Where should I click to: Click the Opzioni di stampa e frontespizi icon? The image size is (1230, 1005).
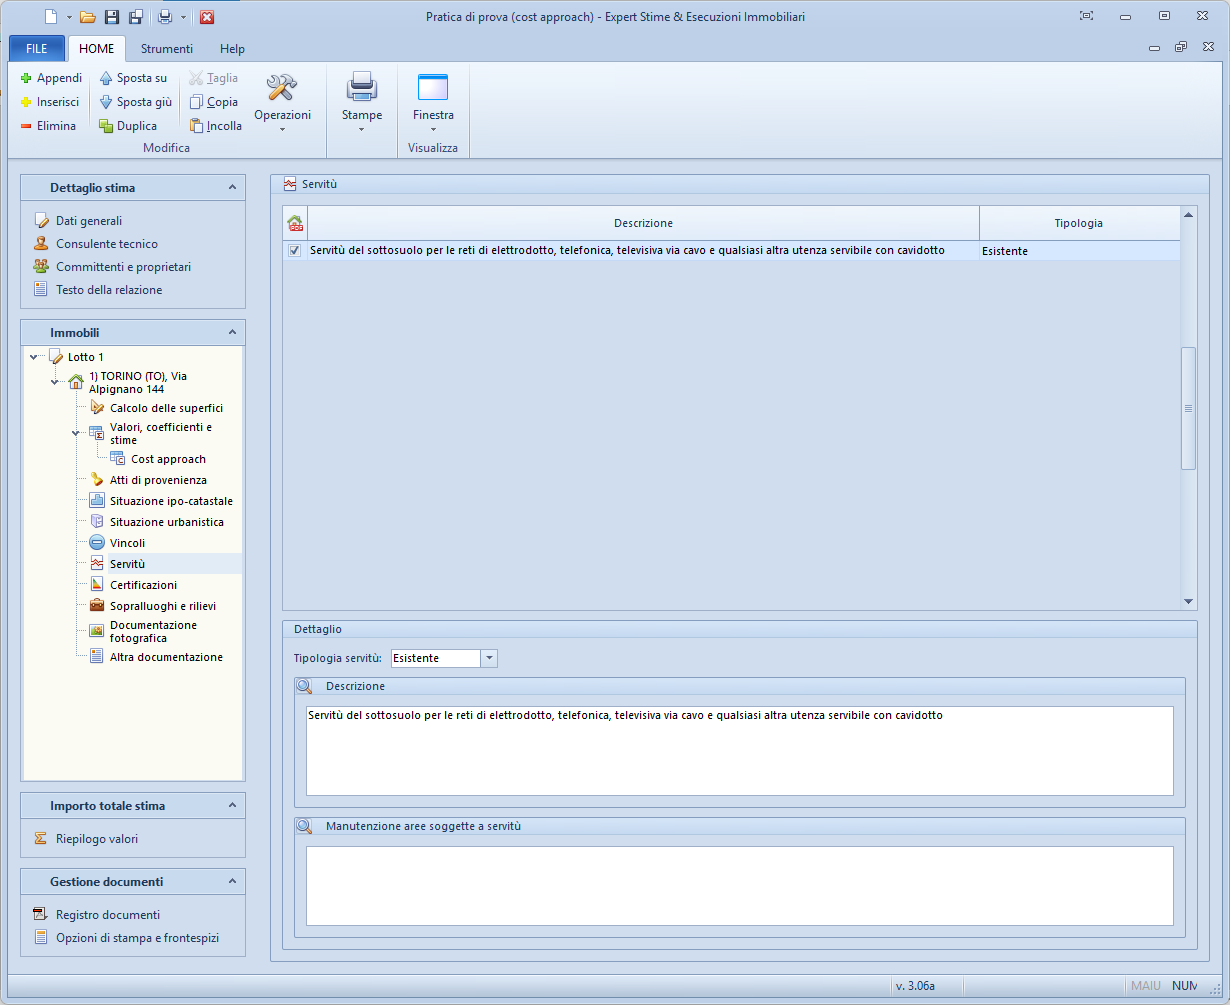pyautogui.click(x=41, y=938)
